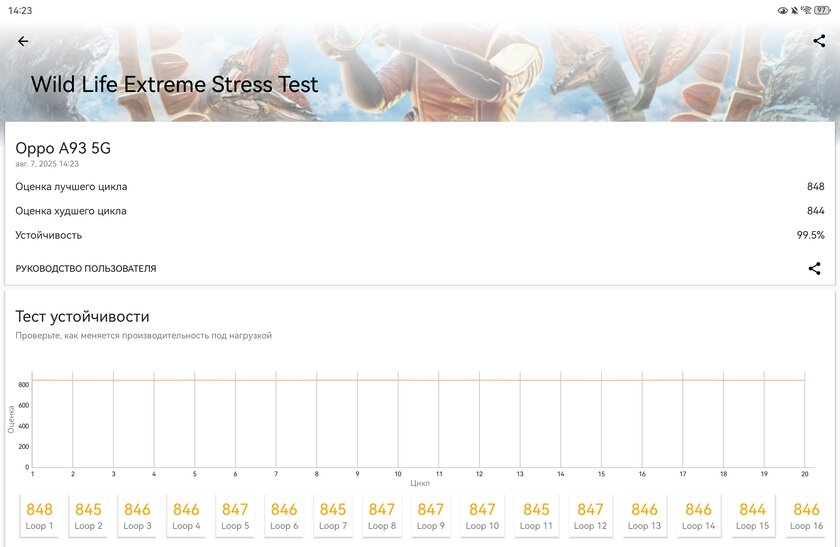The image size is (840, 547).
Task: Tap the cycle 20 tick on the chart axis
Action: tap(805, 474)
